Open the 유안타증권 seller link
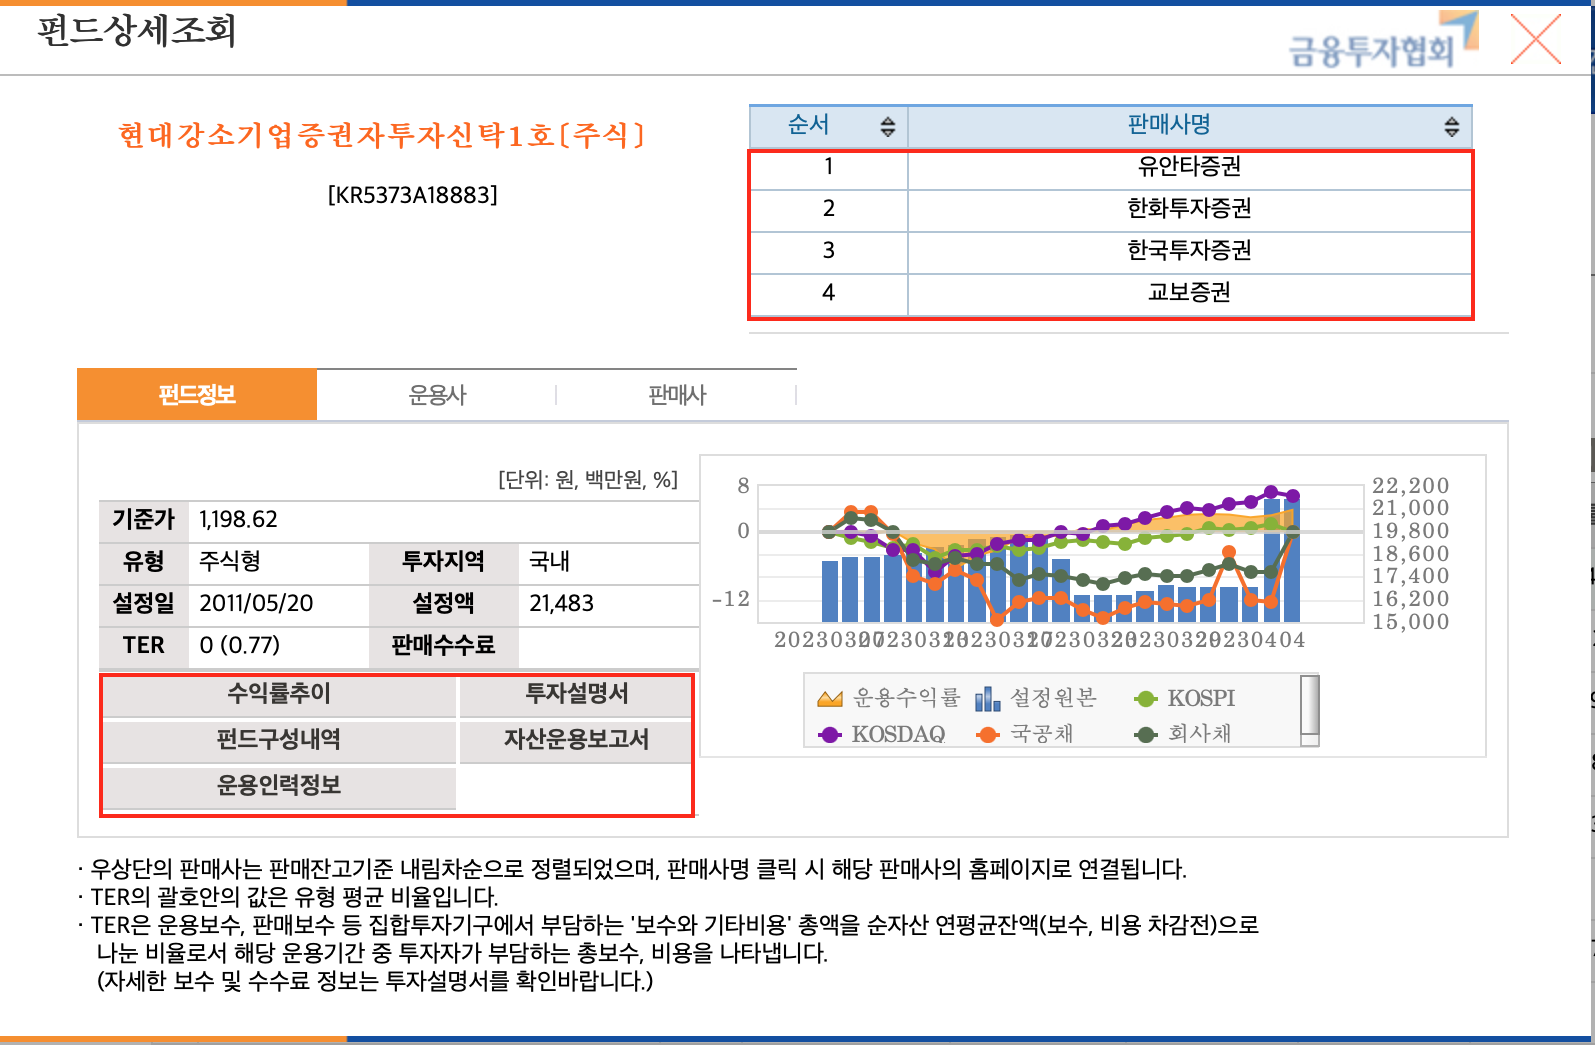 coord(1189,166)
